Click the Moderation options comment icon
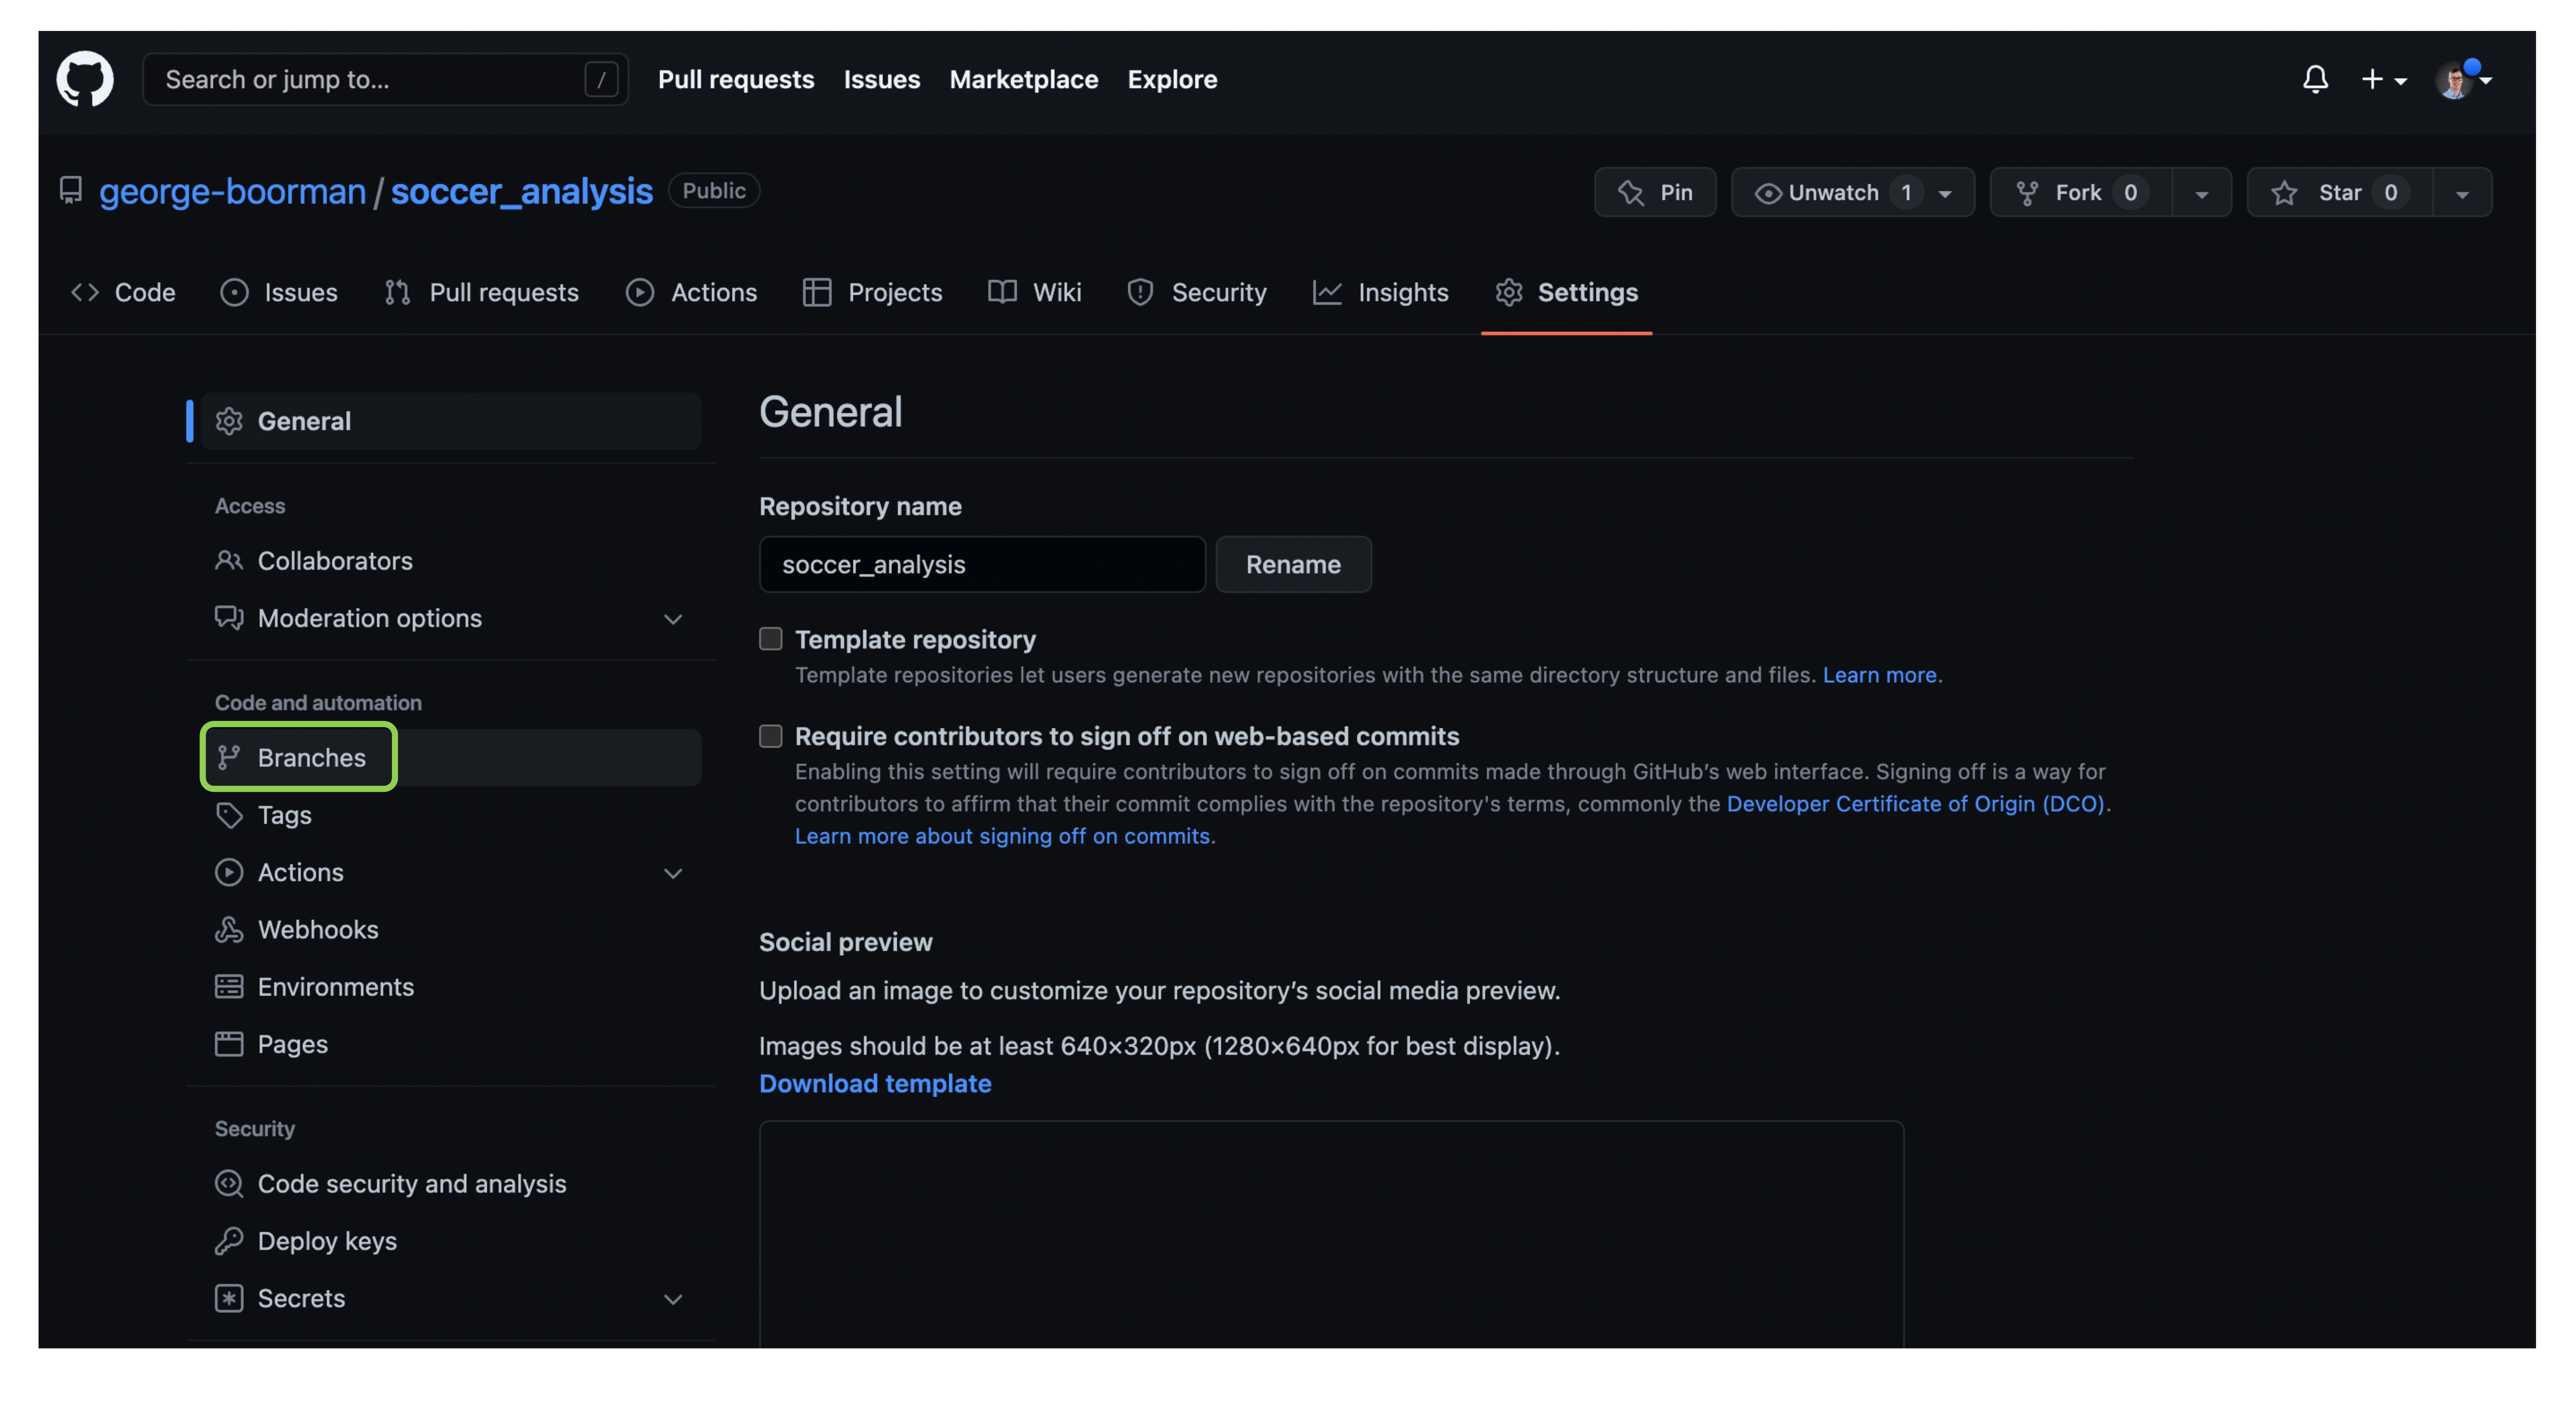 point(229,618)
